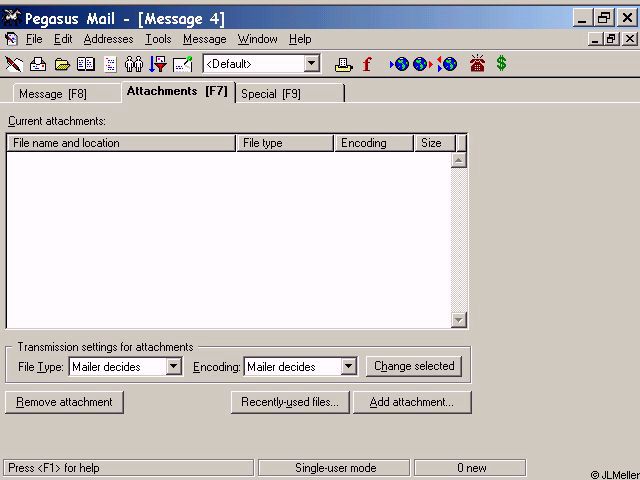
Task: Restore the inner Message 4 window
Action: coord(611,39)
